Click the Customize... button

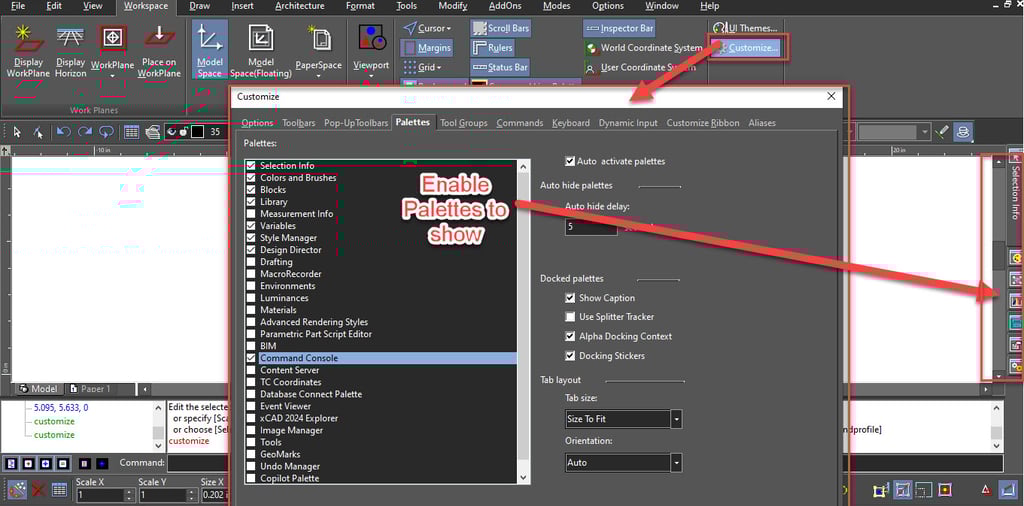[x=747, y=48]
